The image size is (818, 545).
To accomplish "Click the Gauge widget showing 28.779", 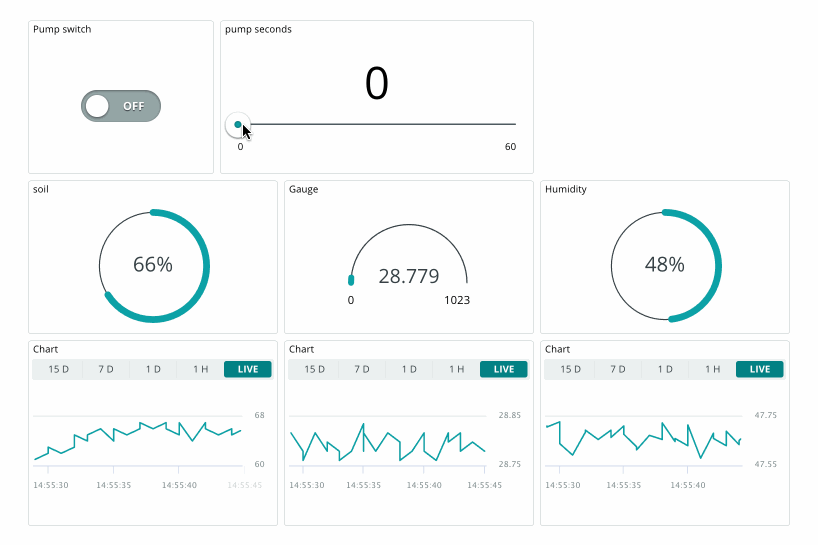I will tap(409, 275).
